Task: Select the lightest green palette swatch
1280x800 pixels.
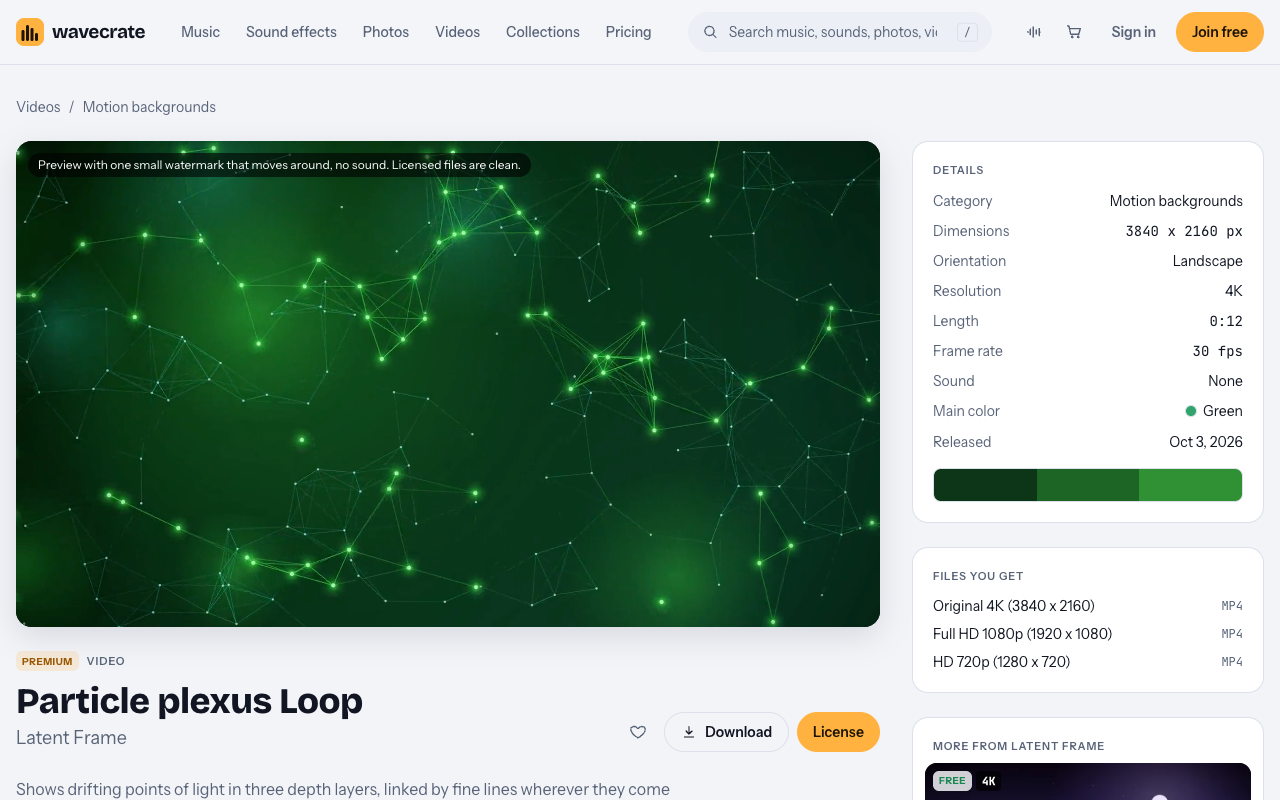Action: (x=1190, y=485)
